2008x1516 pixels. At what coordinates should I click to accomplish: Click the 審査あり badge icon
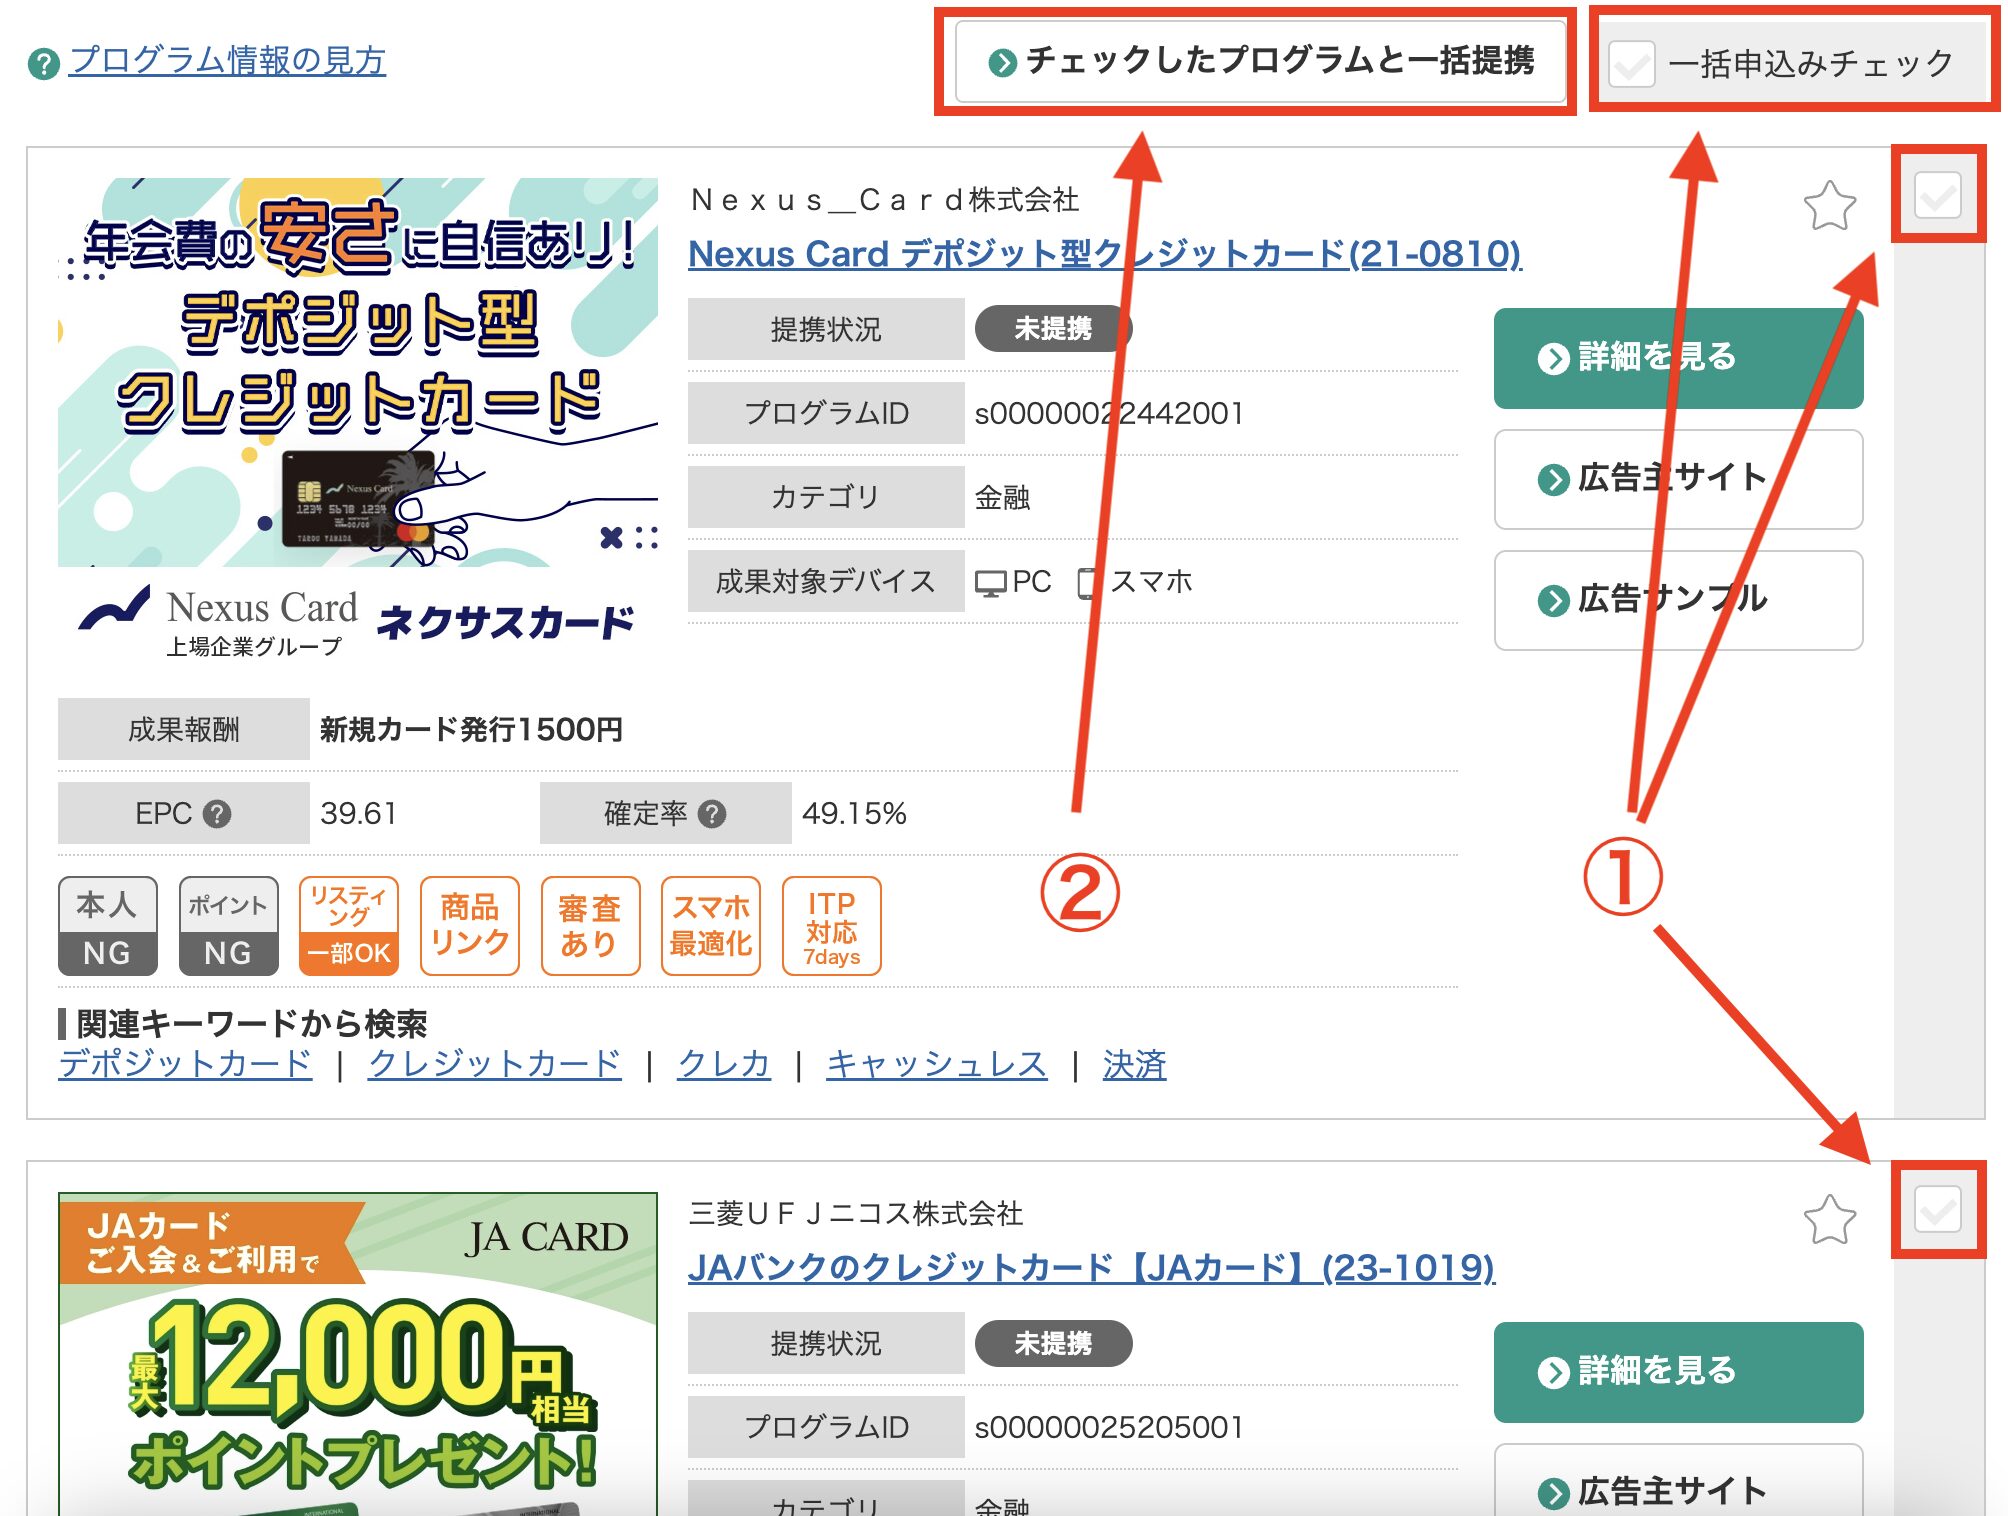pyautogui.click(x=590, y=926)
